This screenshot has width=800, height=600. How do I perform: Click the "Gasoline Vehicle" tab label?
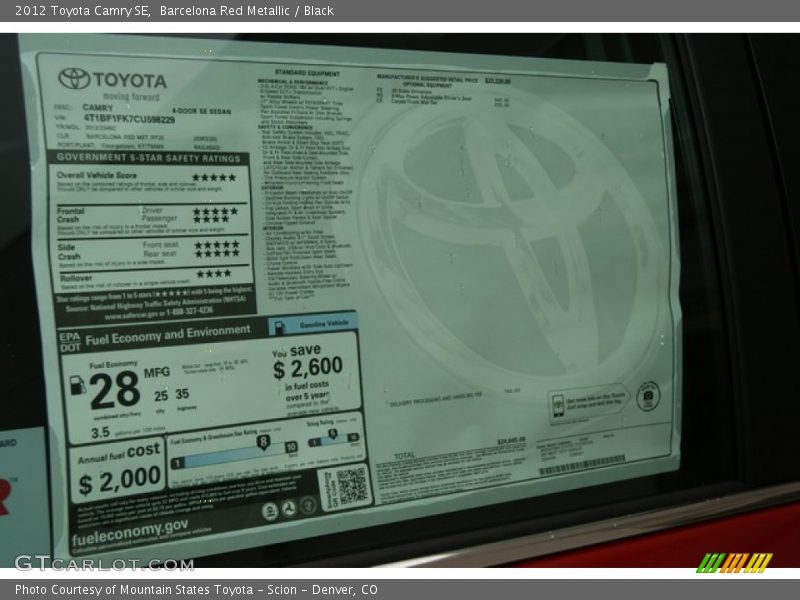point(324,323)
